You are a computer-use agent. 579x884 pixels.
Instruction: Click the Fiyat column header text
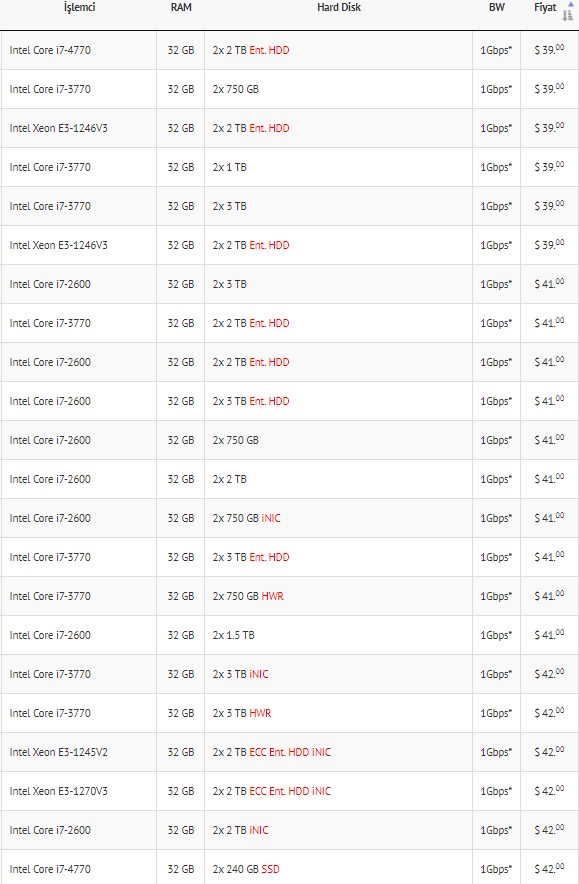[545, 8]
